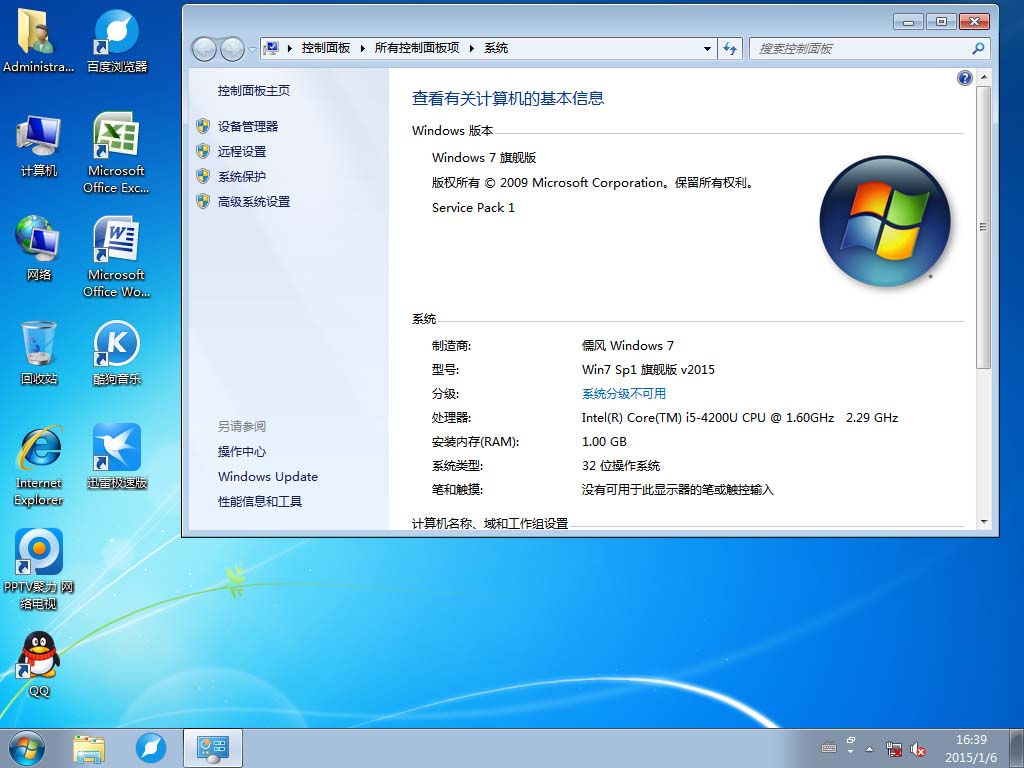Click the vertical scrollbar thumb
This screenshot has height=768, width=1024.
(x=983, y=227)
